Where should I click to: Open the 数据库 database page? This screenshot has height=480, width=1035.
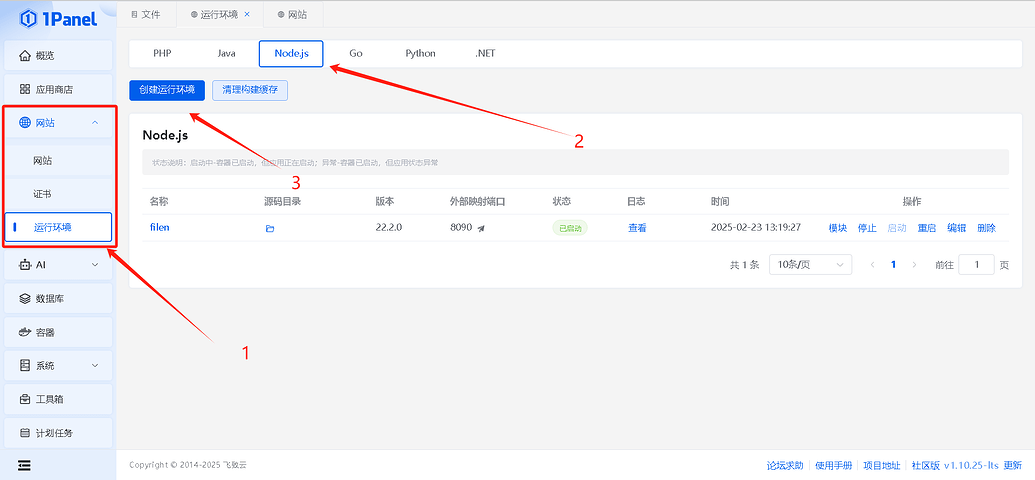[x=58, y=298]
